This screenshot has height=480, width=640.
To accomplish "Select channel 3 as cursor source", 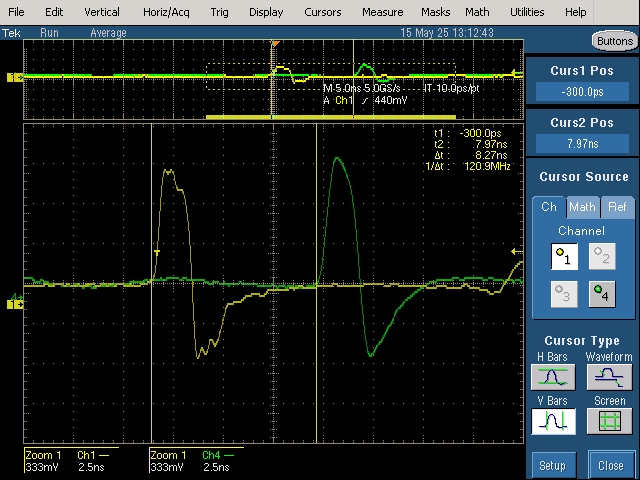I will click(x=564, y=294).
